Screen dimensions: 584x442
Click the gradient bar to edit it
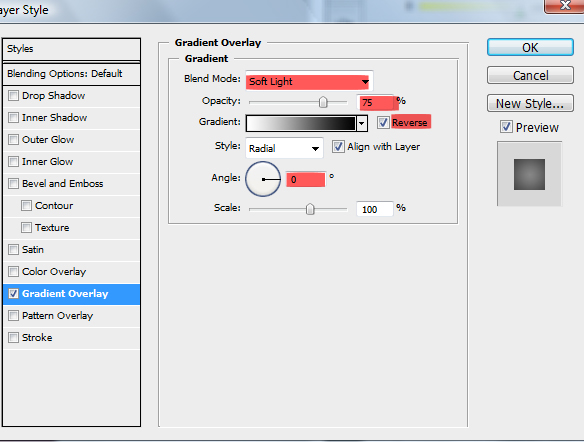click(301, 124)
